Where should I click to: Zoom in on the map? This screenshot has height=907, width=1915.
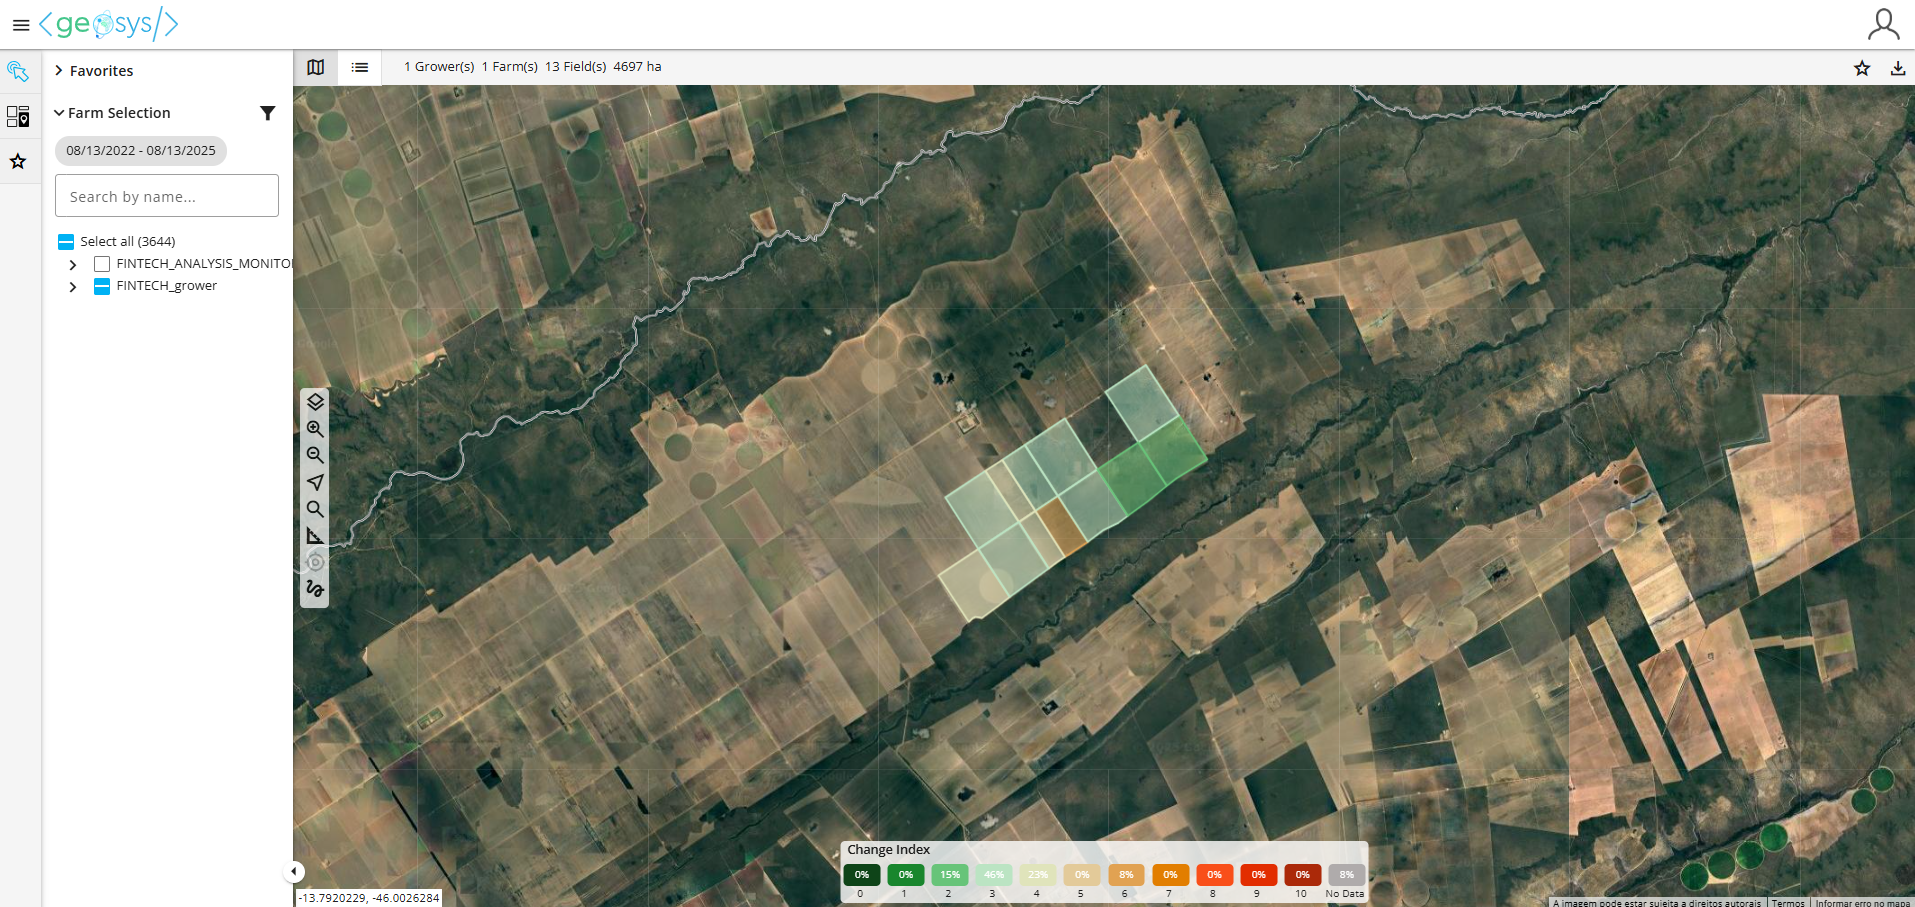315,429
